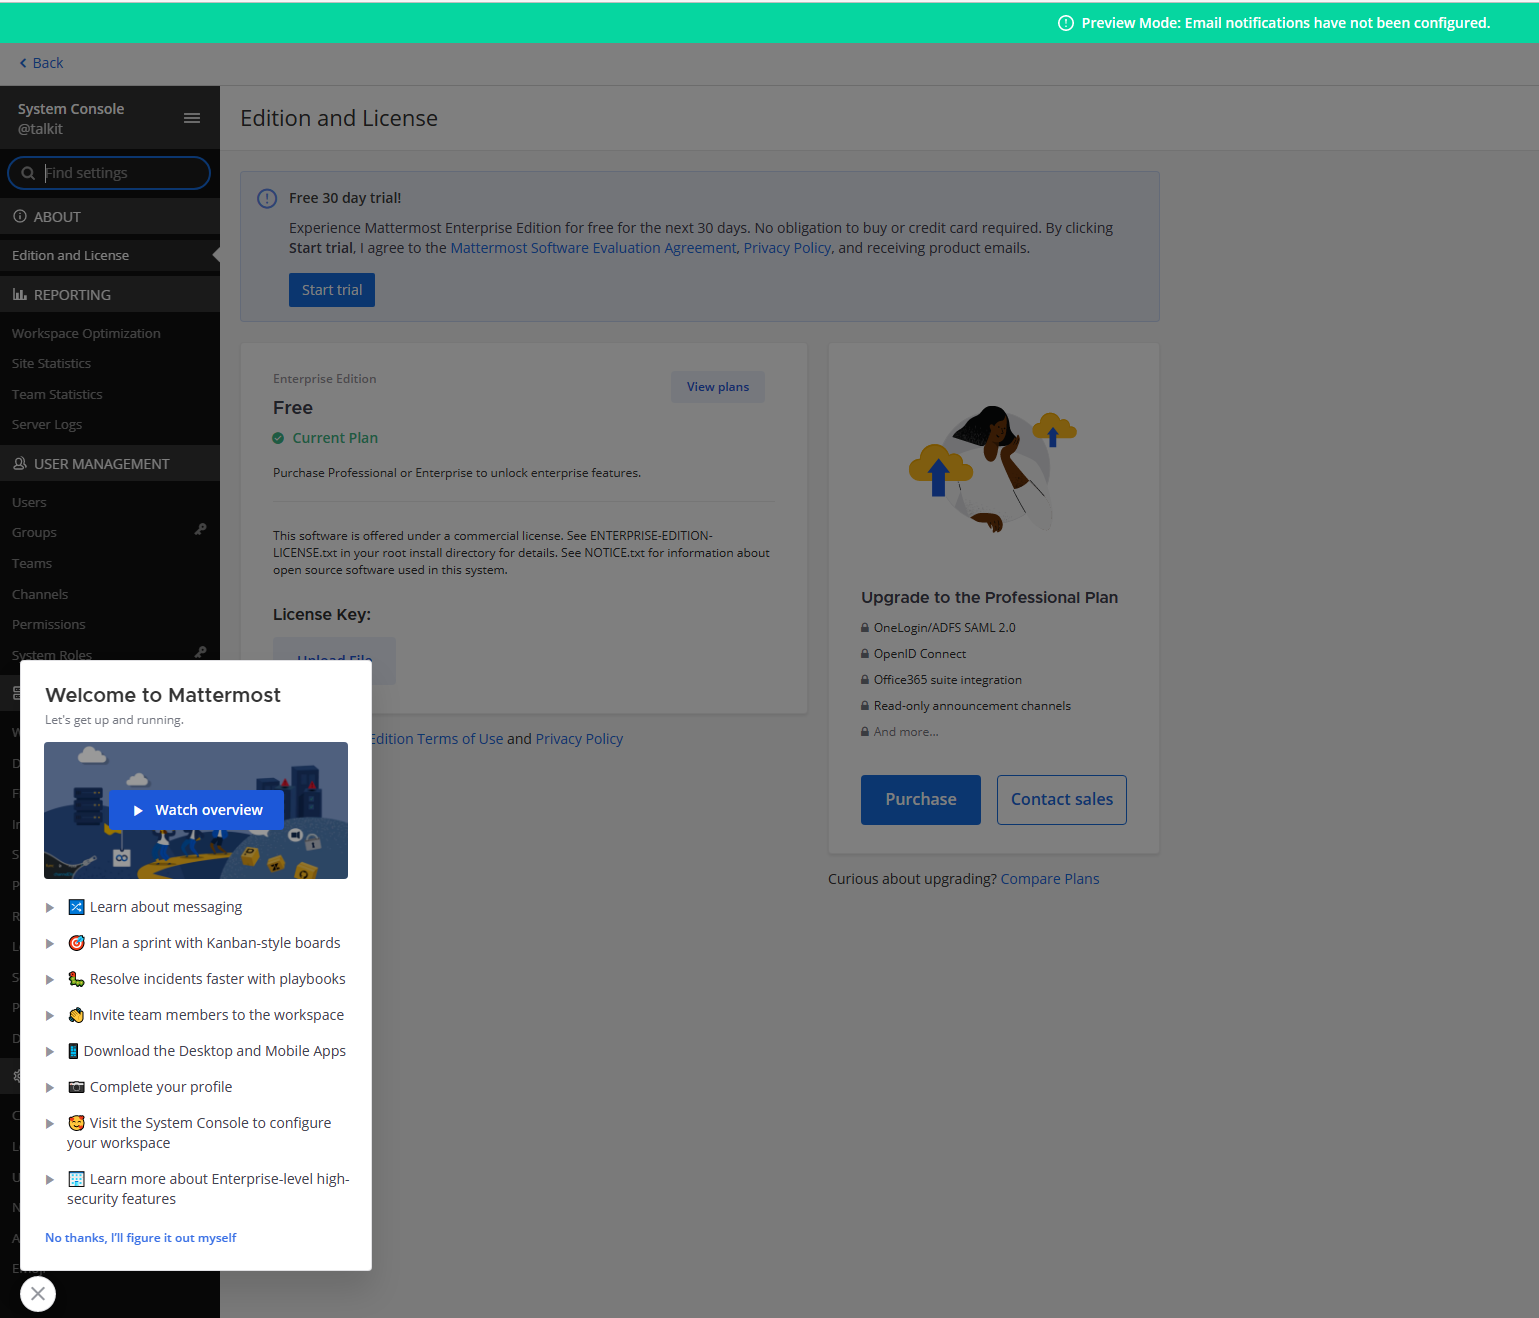The image size is (1539, 1318).
Task: Click the View plans button
Action: tap(718, 387)
